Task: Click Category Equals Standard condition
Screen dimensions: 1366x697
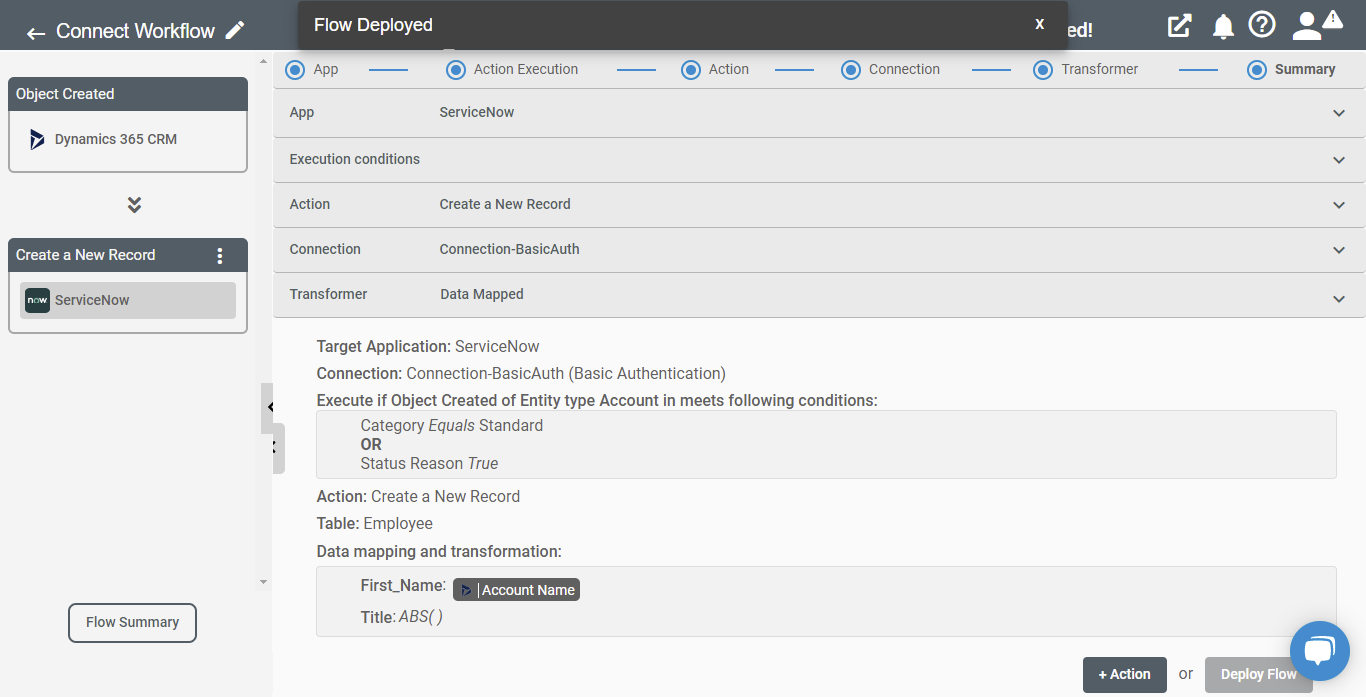Action: pyautogui.click(x=452, y=425)
